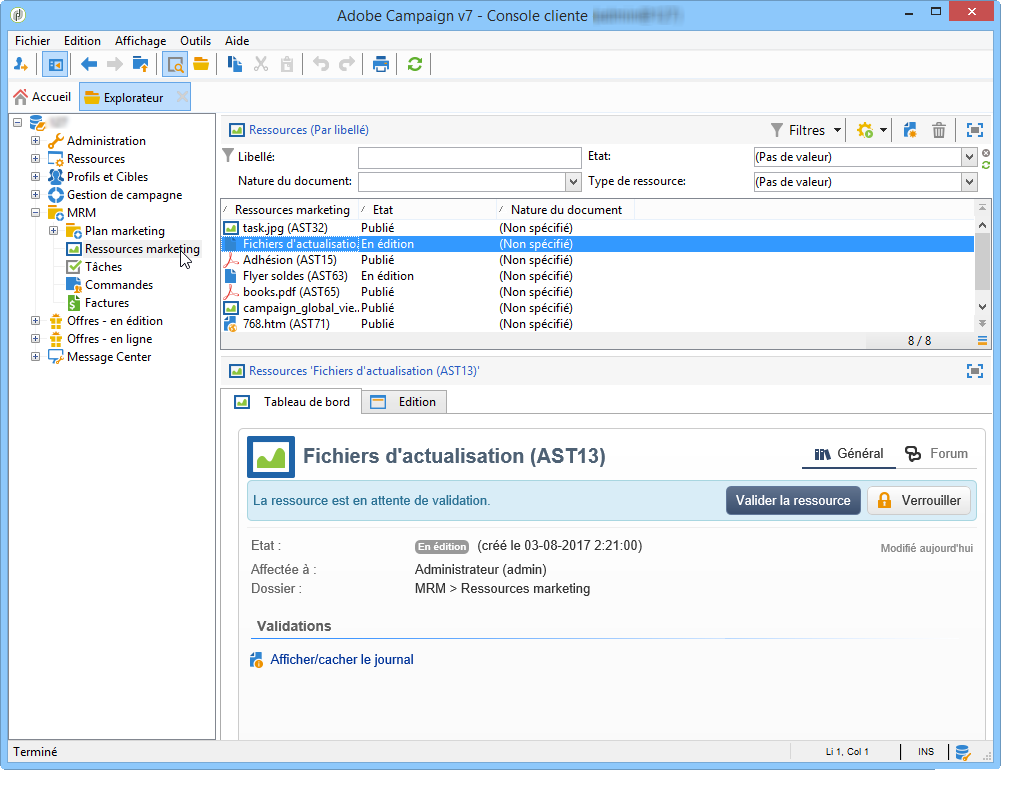1031x799 pixels.
Task: Sort by the Etat column header
Action: point(427,210)
